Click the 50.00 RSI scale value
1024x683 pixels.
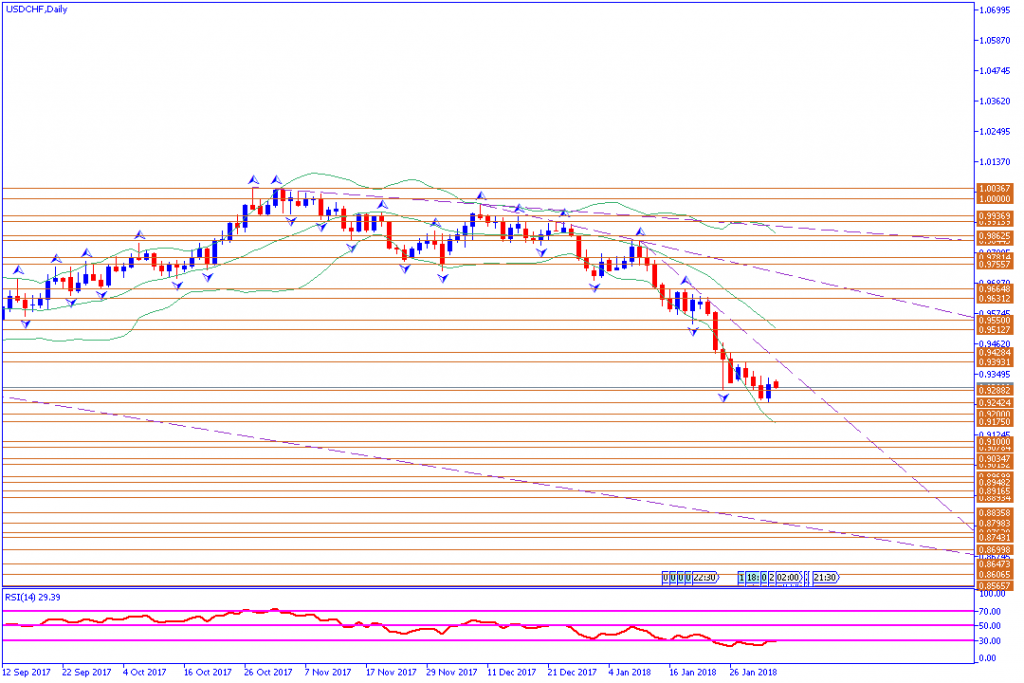pyautogui.click(x=991, y=626)
